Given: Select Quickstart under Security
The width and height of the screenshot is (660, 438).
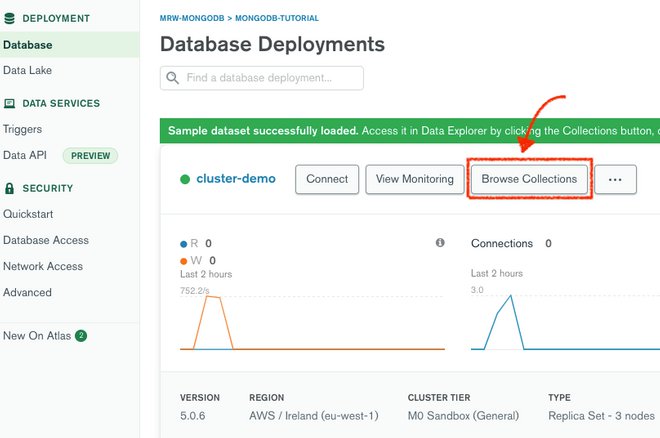Looking at the screenshot, I should [x=28, y=214].
